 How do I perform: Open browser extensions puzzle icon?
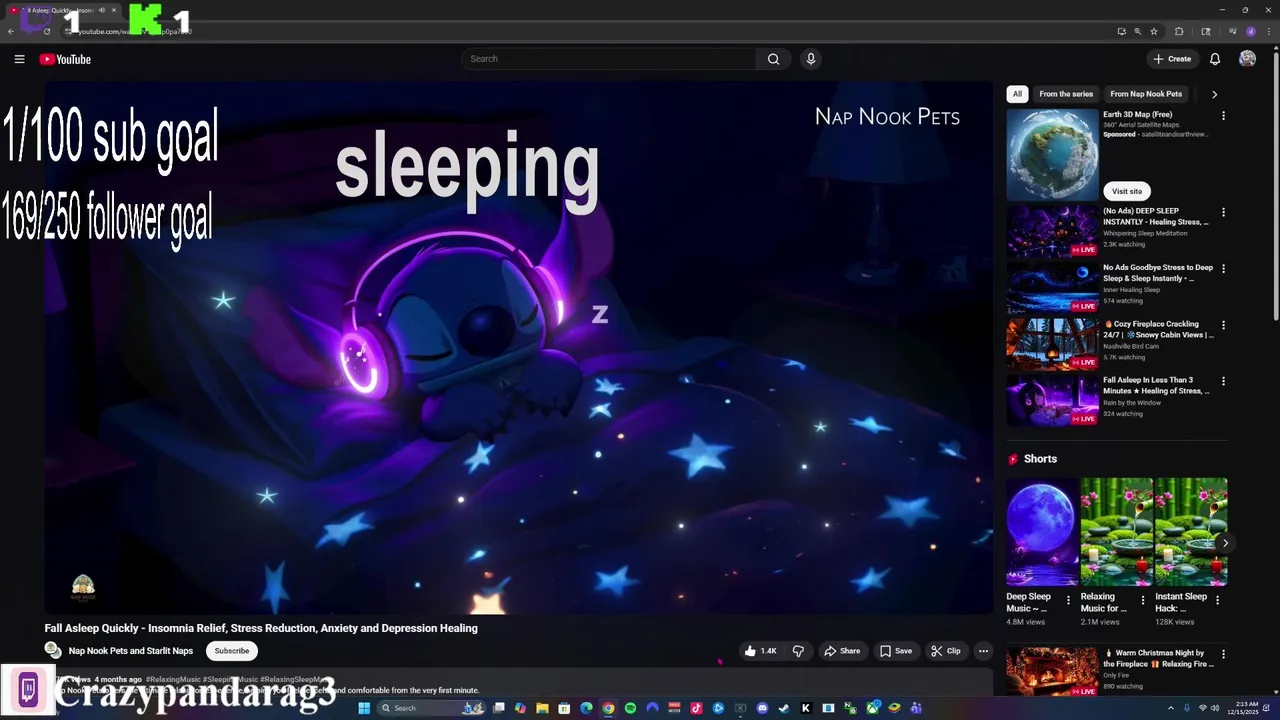point(1179,31)
